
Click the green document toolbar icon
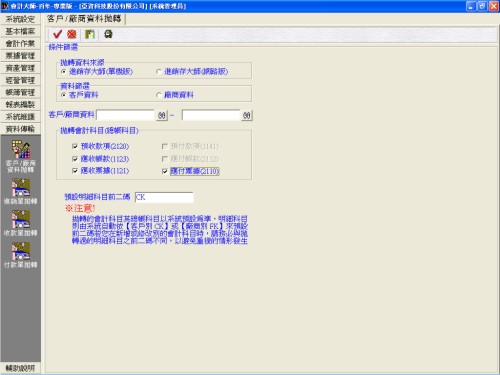coord(90,34)
